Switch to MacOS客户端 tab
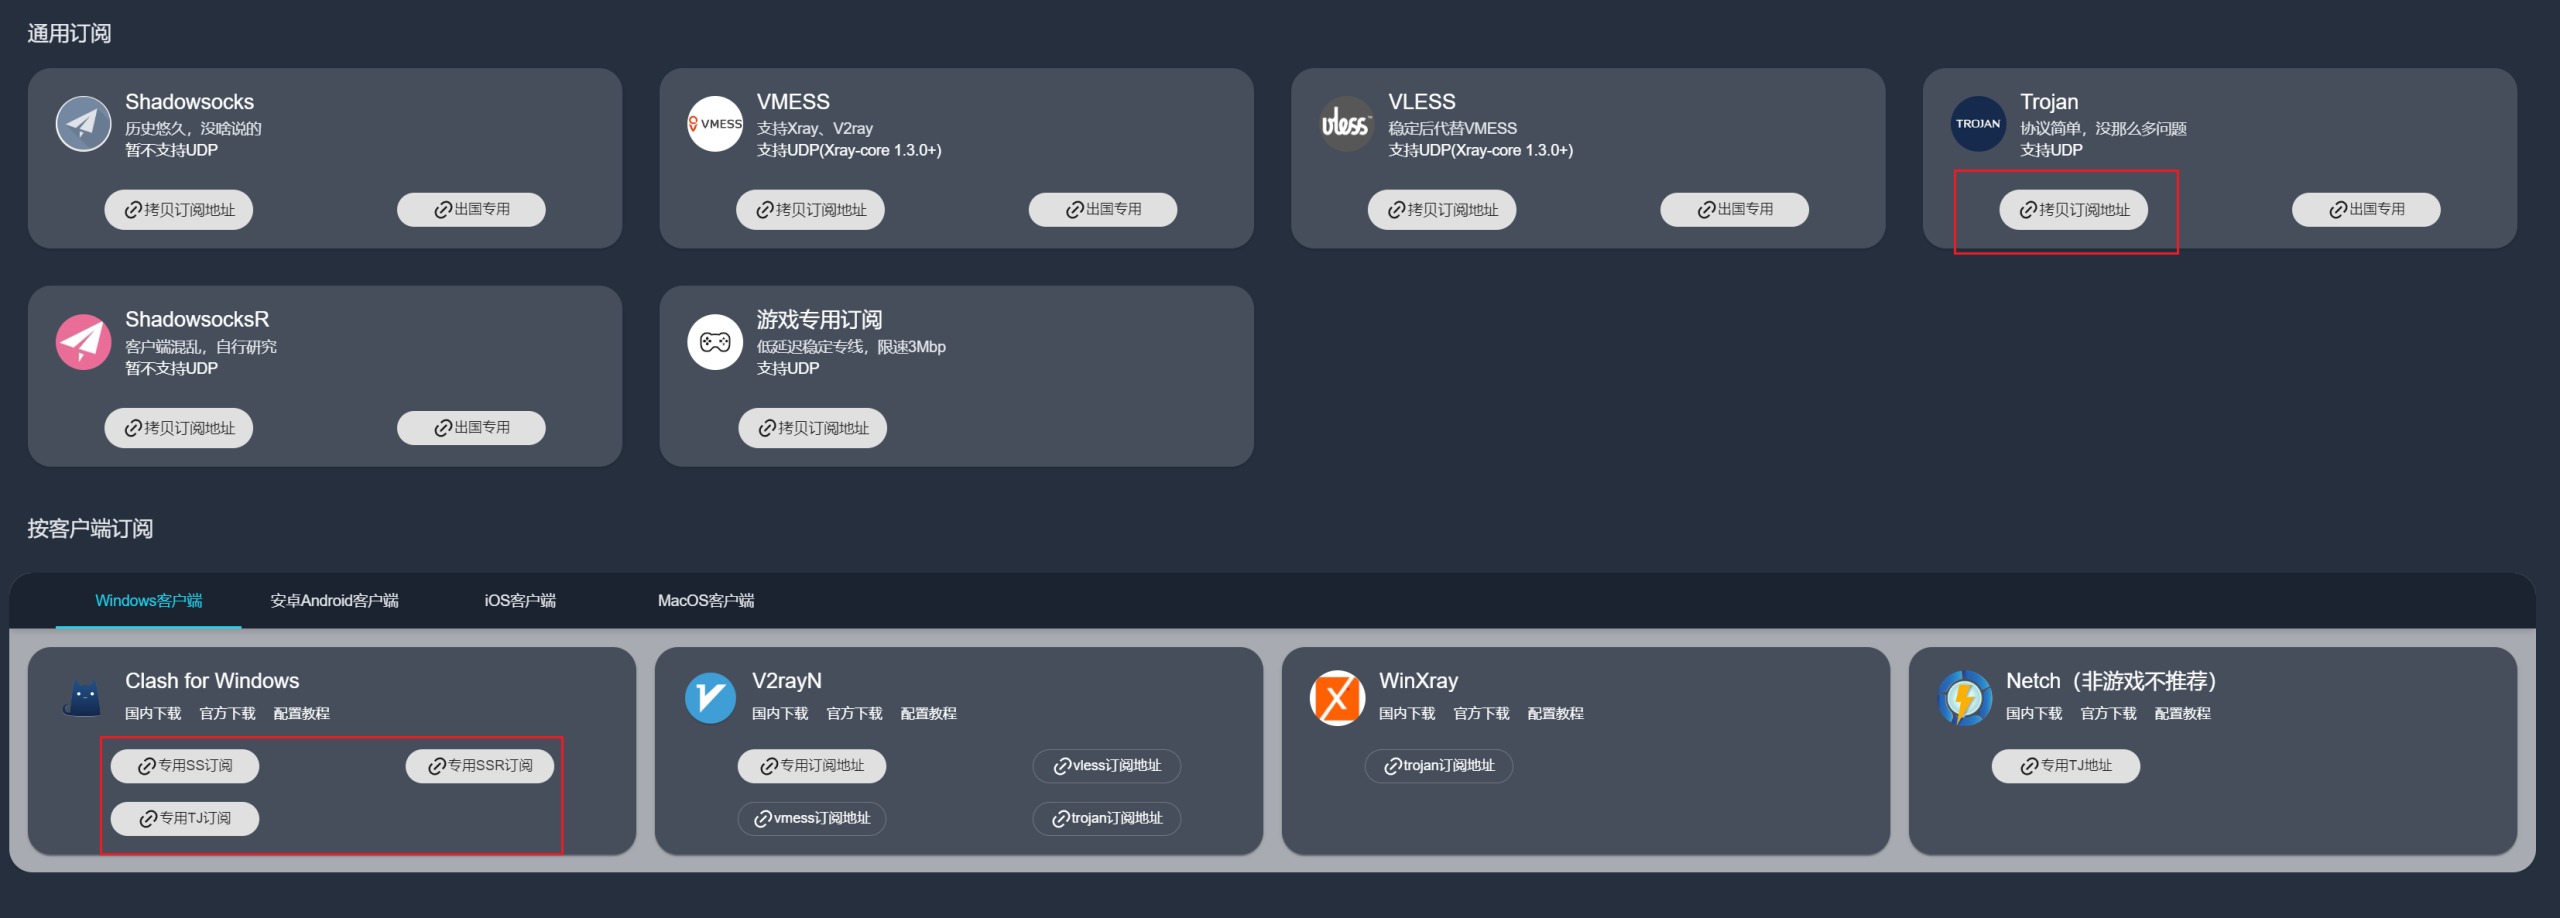This screenshot has width=2560, height=918. (x=706, y=600)
